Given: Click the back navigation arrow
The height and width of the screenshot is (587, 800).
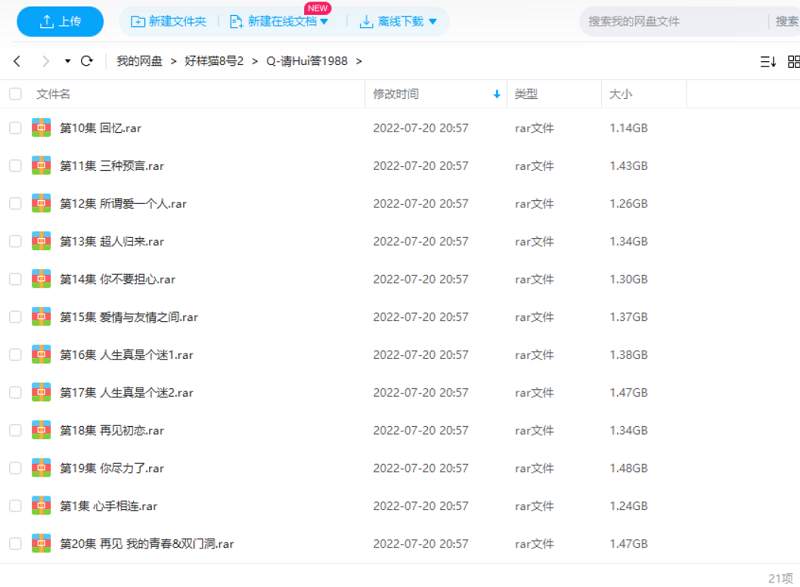Looking at the screenshot, I should (17, 61).
